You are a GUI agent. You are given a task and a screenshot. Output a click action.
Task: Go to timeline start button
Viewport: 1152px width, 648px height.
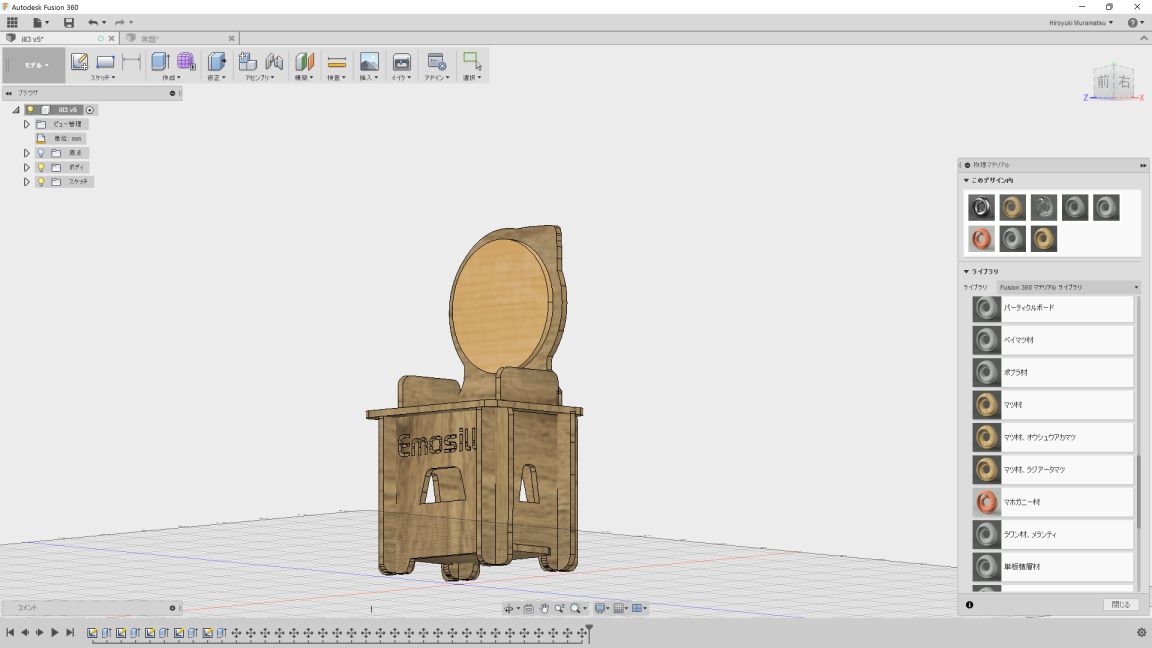(10, 632)
